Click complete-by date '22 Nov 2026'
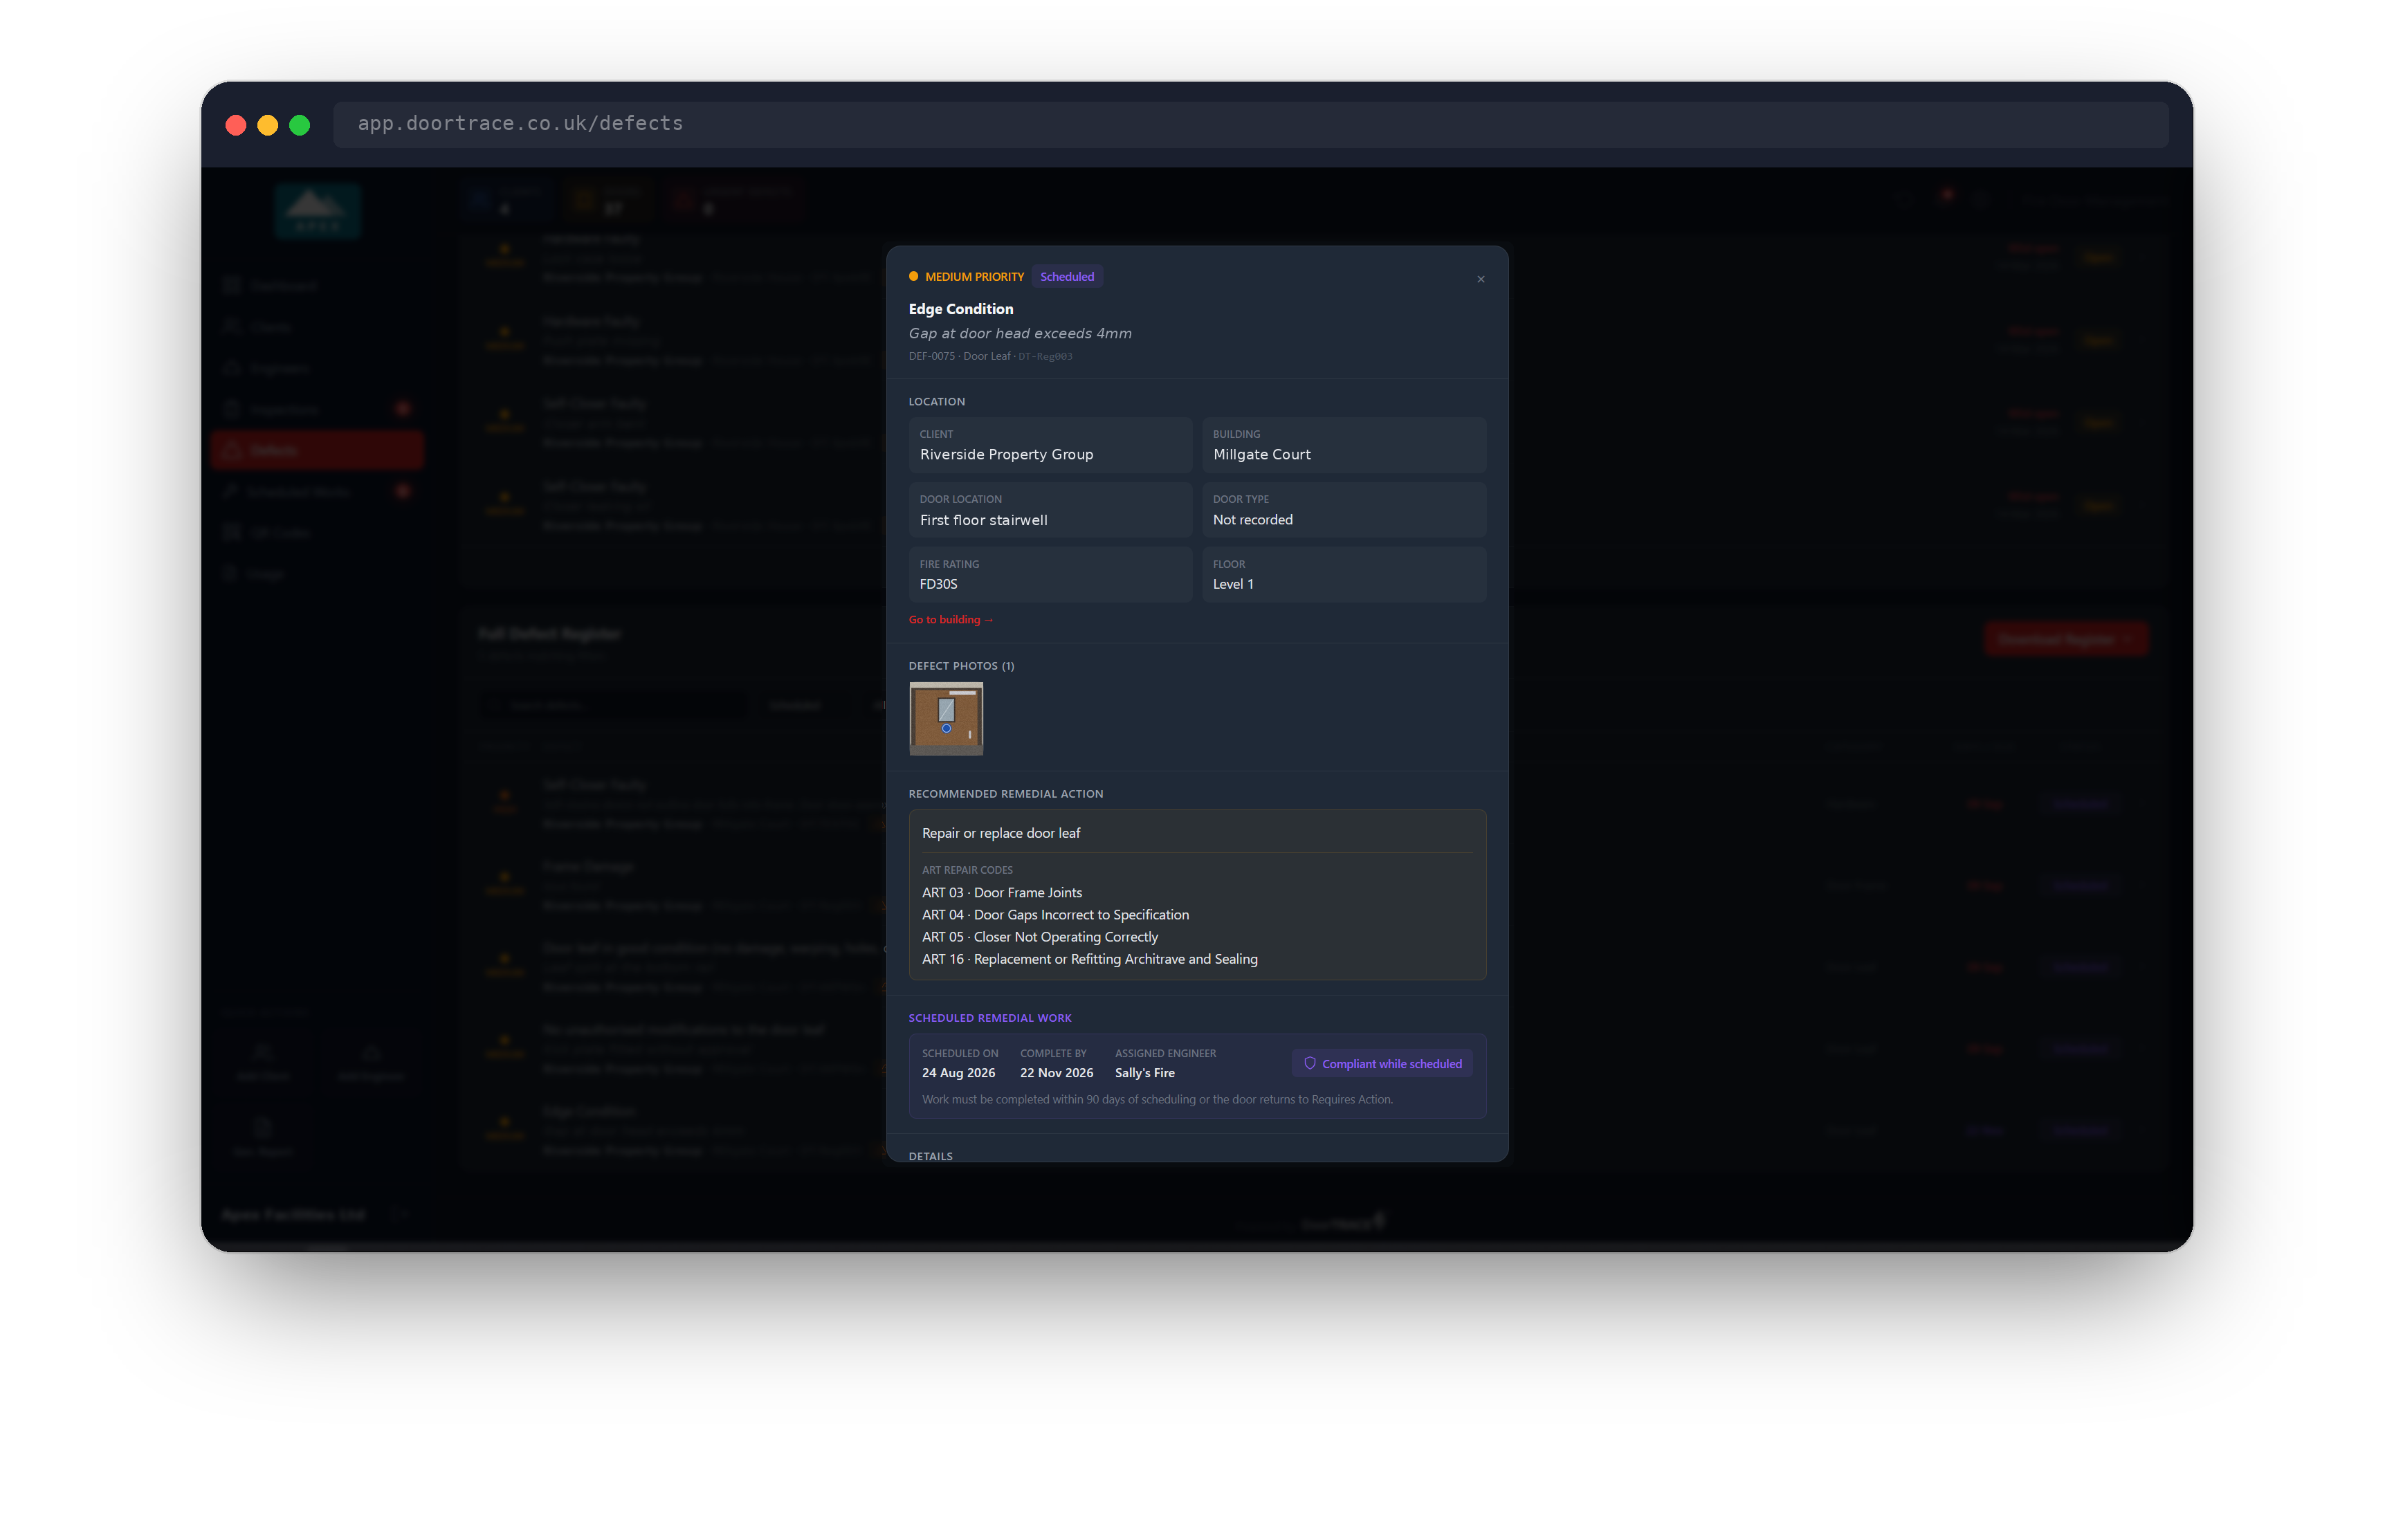 1056,1073
